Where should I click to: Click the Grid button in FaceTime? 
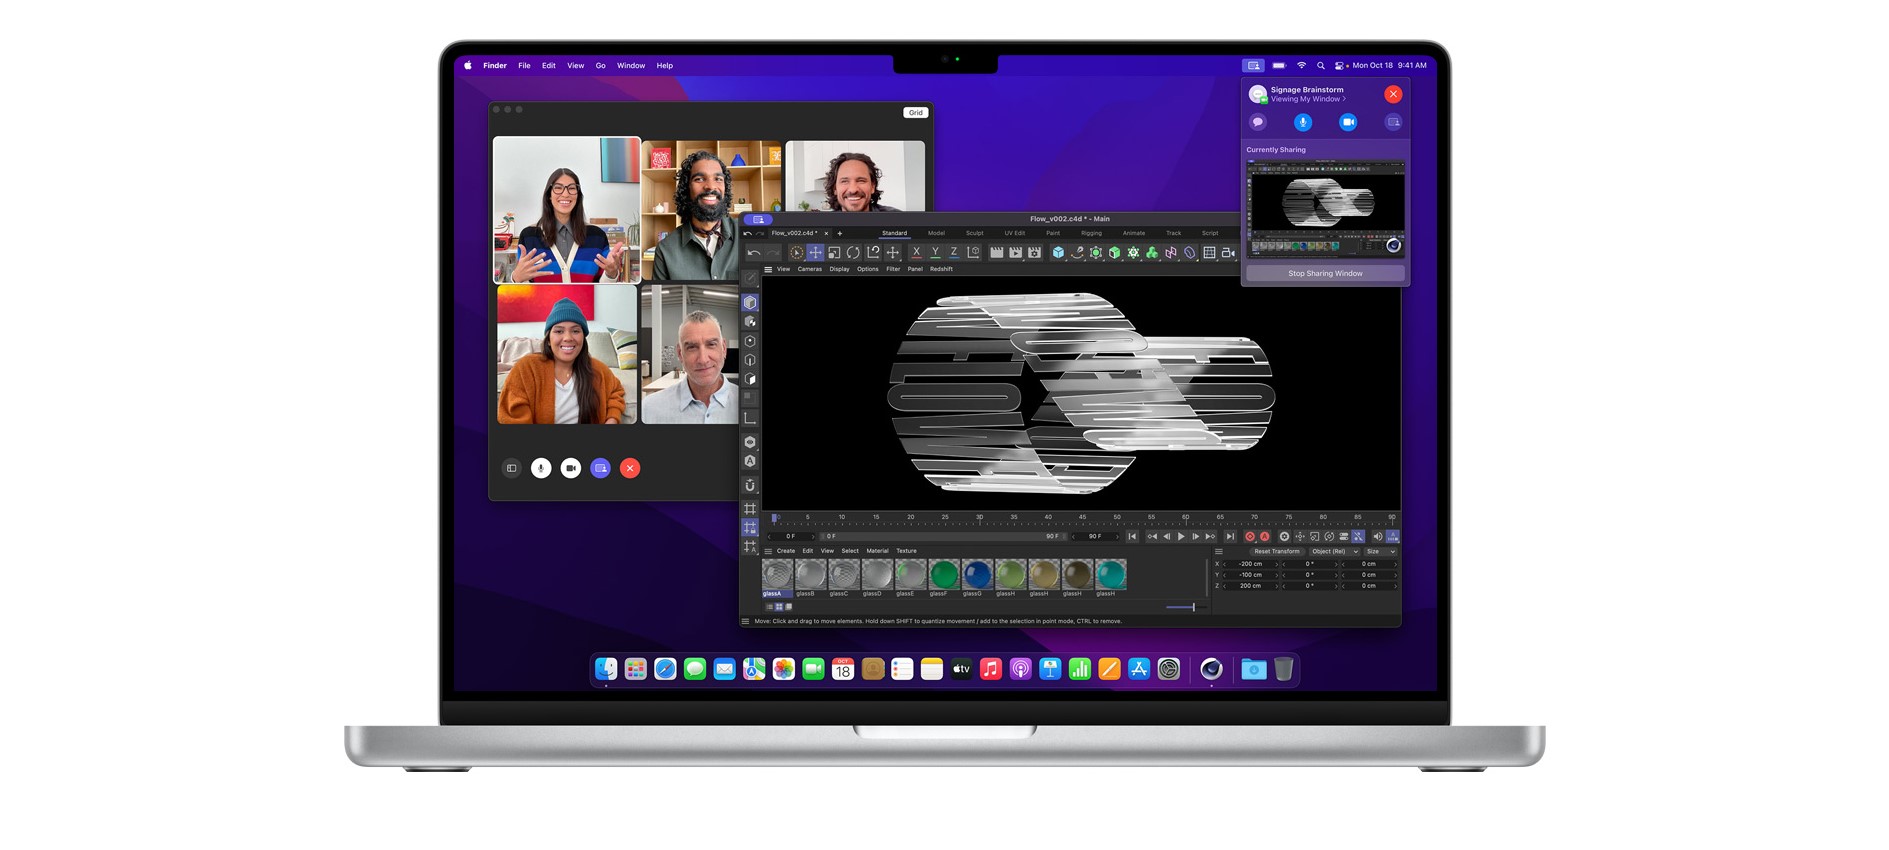916,113
